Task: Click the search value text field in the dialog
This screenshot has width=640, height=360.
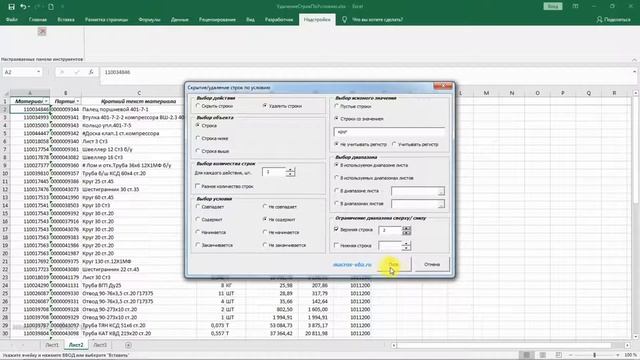Action: click(389, 132)
